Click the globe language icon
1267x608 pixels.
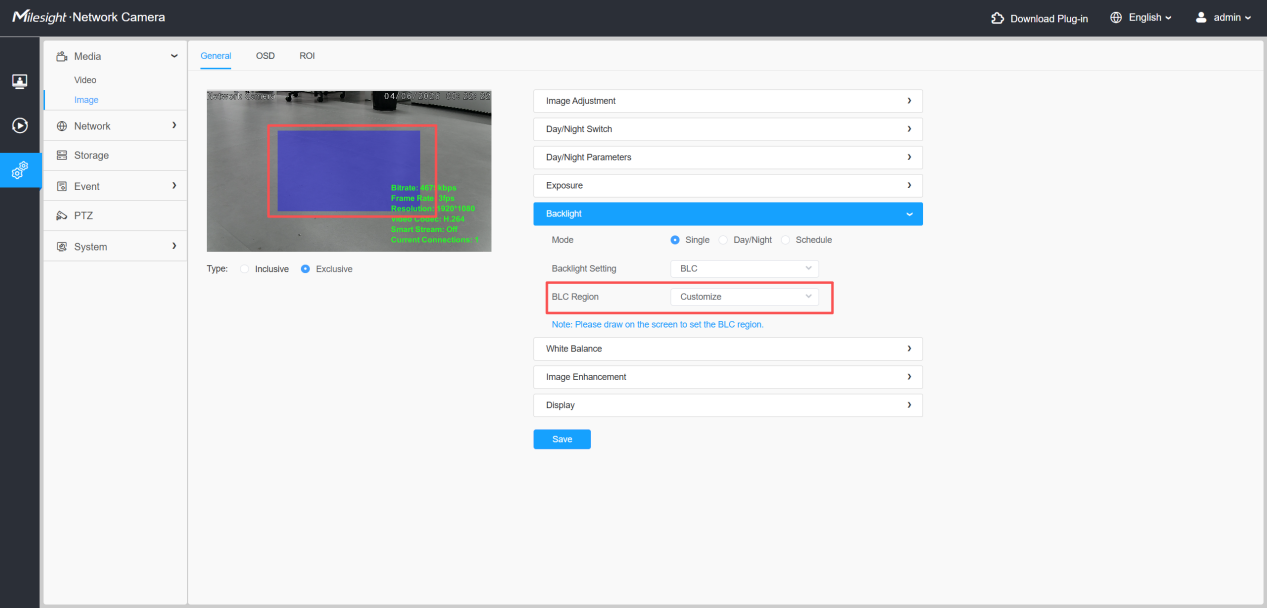click(1116, 18)
